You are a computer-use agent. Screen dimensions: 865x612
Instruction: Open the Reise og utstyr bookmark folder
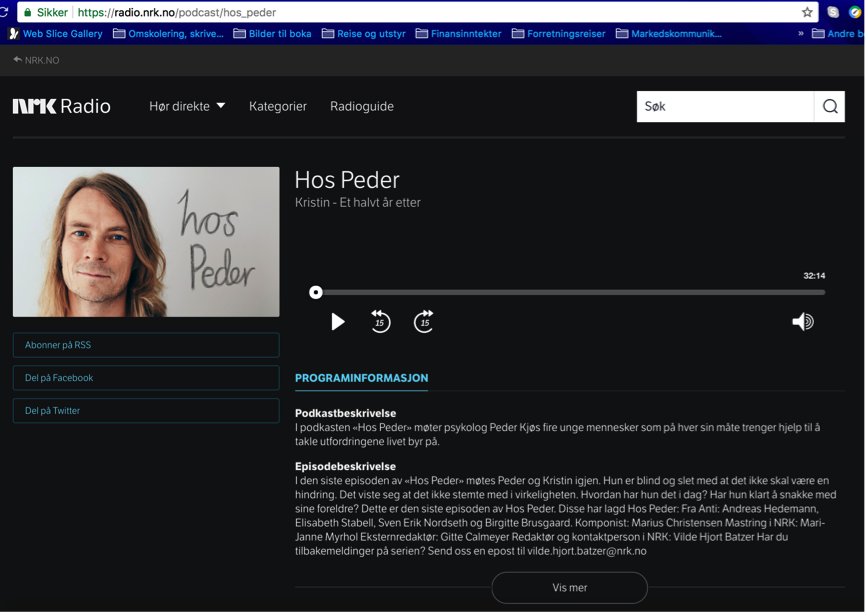[364, 34]
